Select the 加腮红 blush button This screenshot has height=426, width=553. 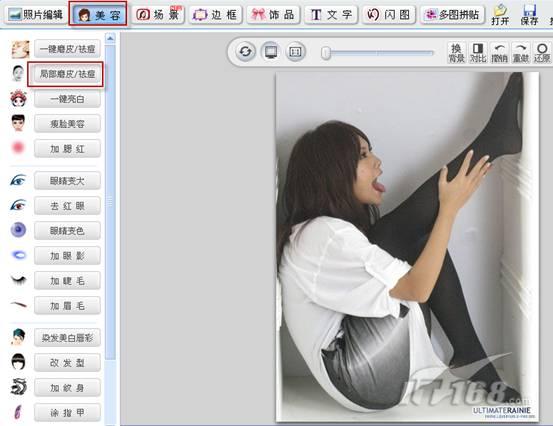coord(67,149)
